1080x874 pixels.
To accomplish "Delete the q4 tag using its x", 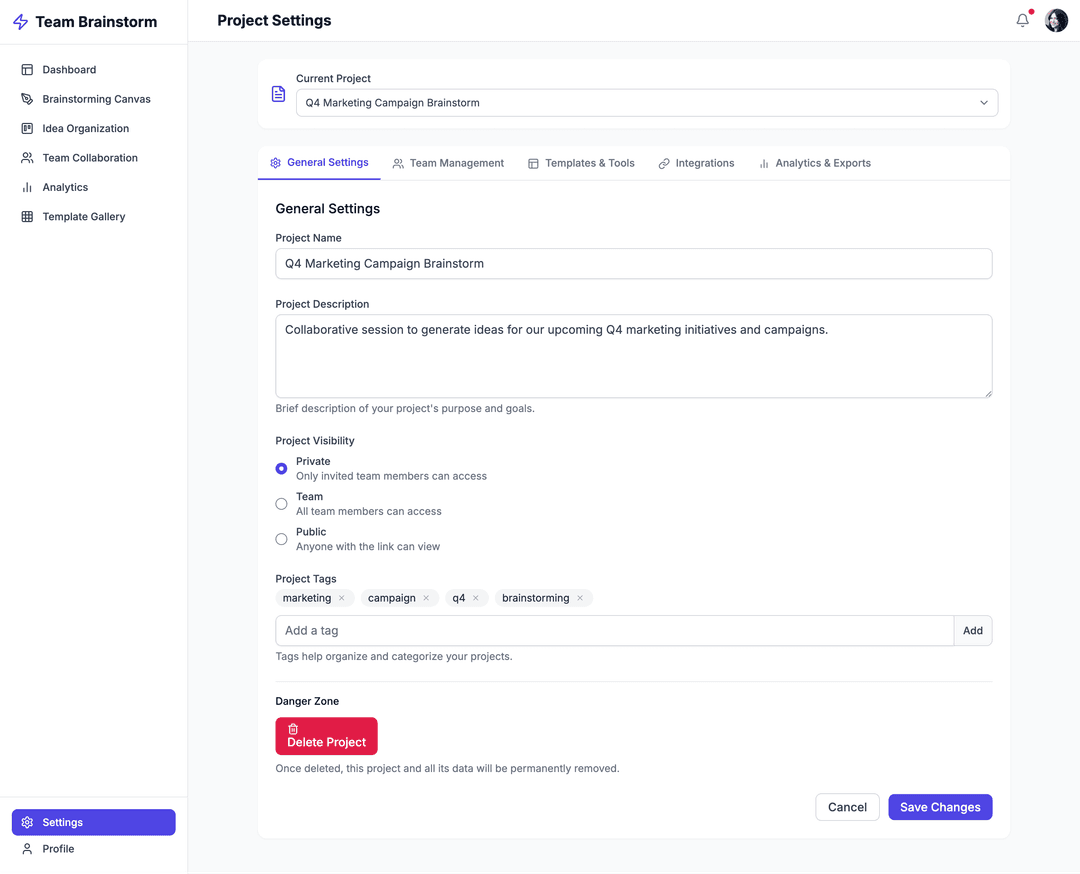I will 476,598.
